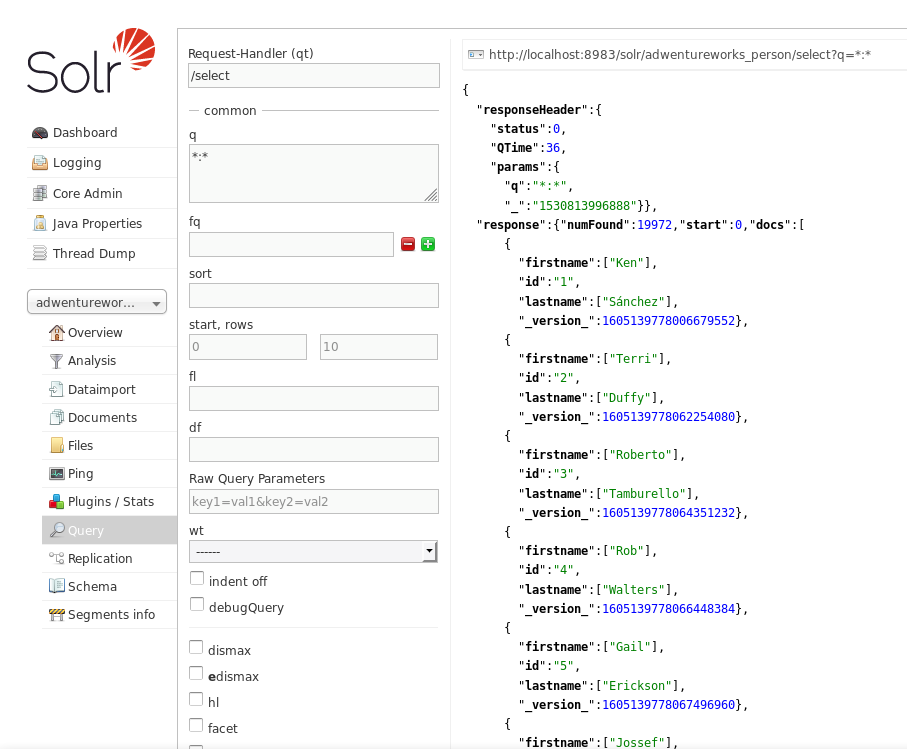Add another fq filter with the plus button
This screenshot has height=749, width=907.
pyautogui.click(x=428, y=243)
